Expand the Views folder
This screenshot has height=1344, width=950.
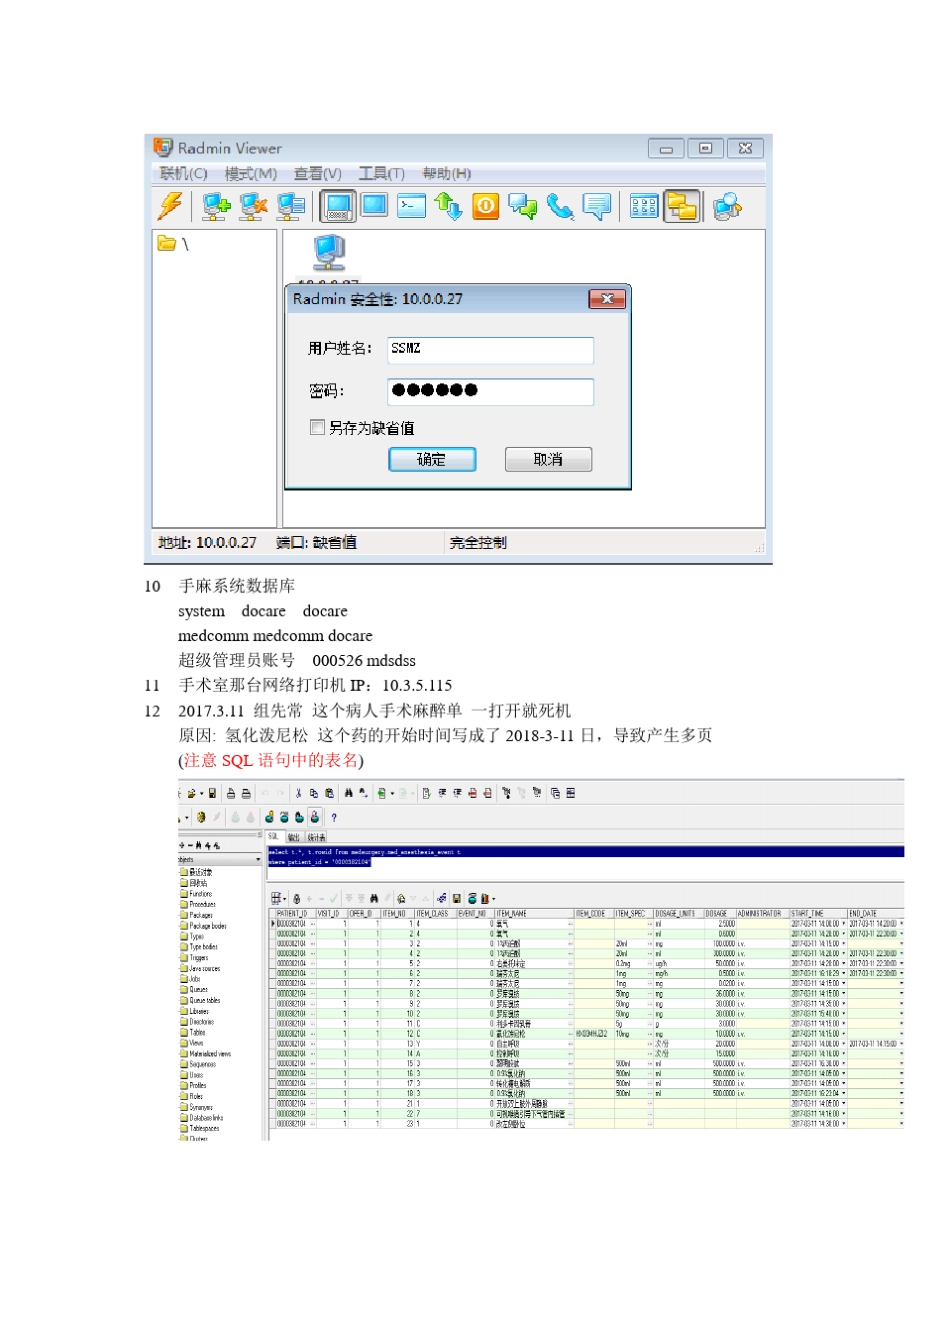(192, 1043)
